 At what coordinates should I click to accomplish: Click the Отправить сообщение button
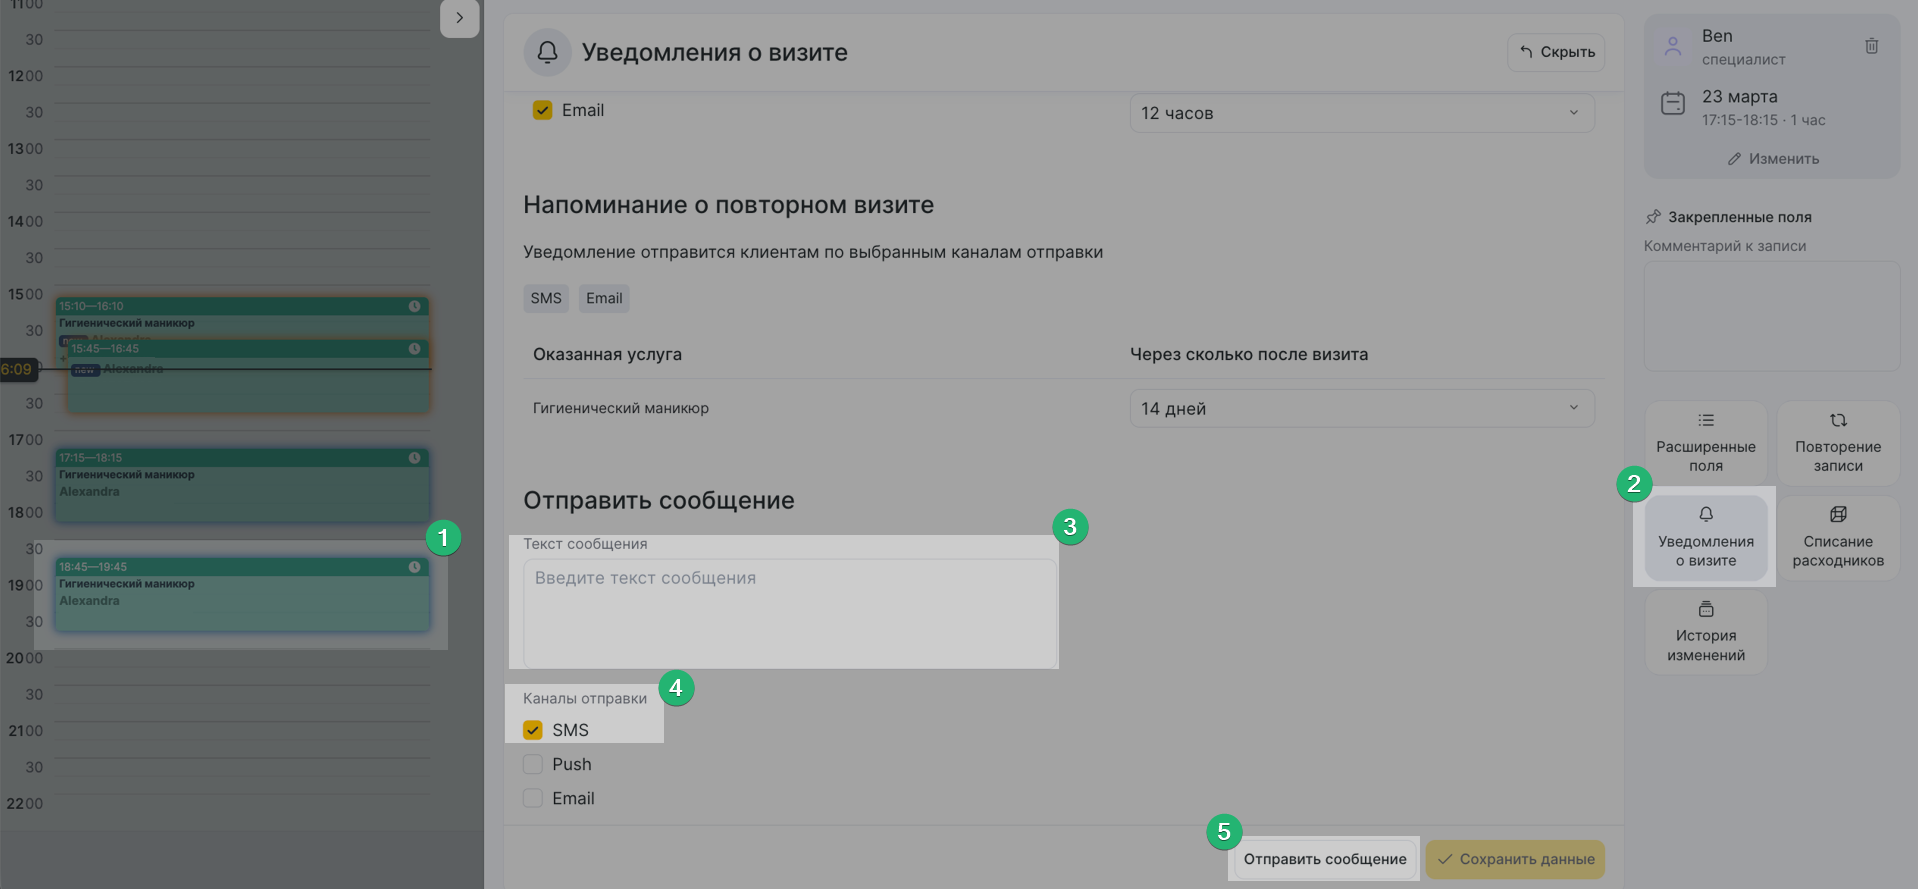[x=1324, y=859]
